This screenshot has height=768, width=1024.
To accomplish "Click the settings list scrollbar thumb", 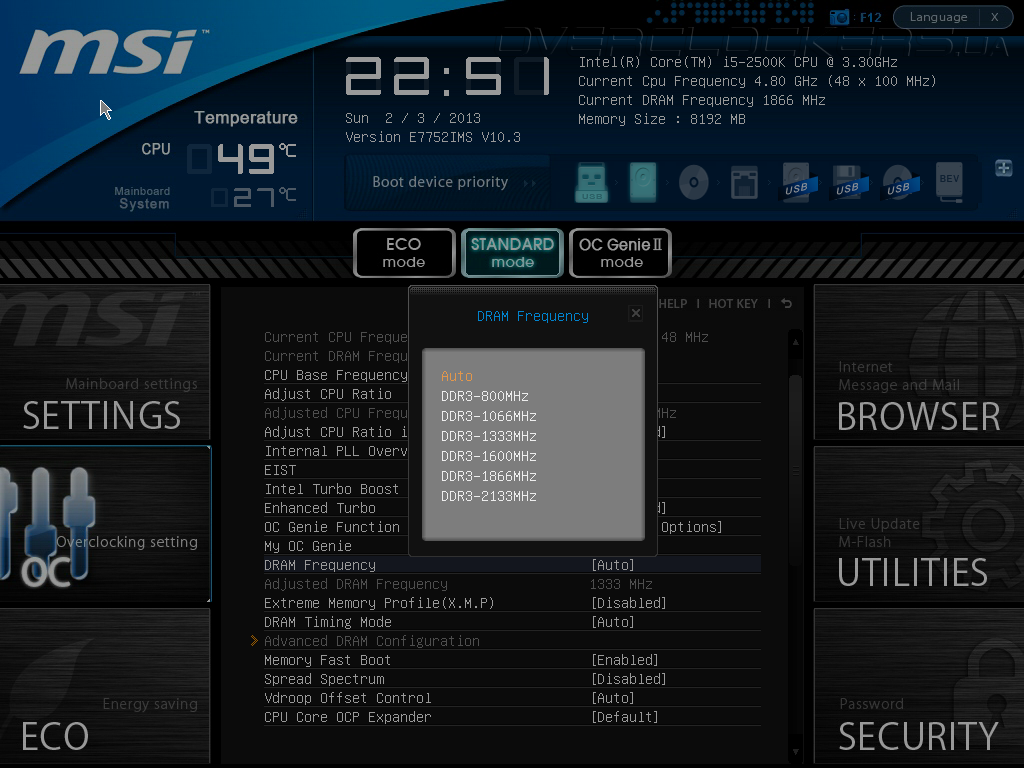I will click(x=795, y=470).
